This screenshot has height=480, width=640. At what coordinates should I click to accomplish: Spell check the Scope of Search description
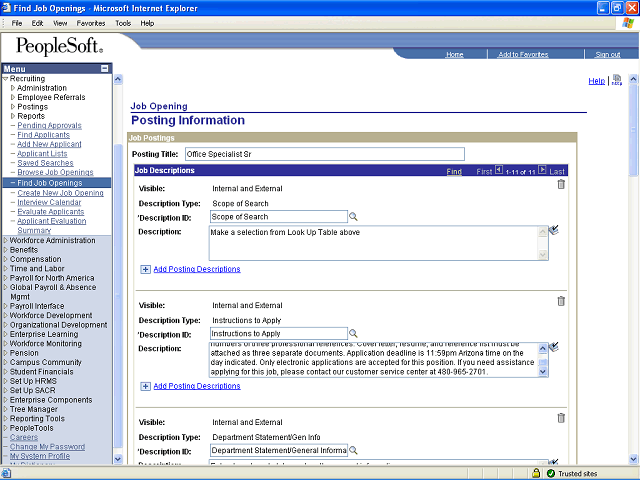(x=553, y=230)
